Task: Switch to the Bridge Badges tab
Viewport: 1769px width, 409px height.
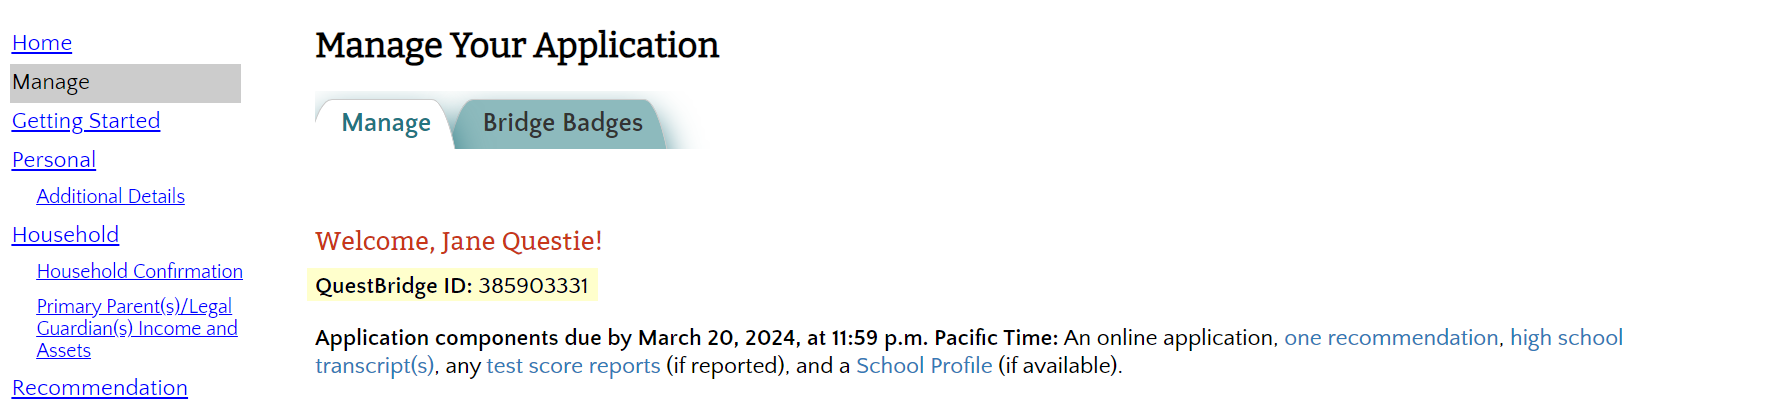Action: pos(562,123)
